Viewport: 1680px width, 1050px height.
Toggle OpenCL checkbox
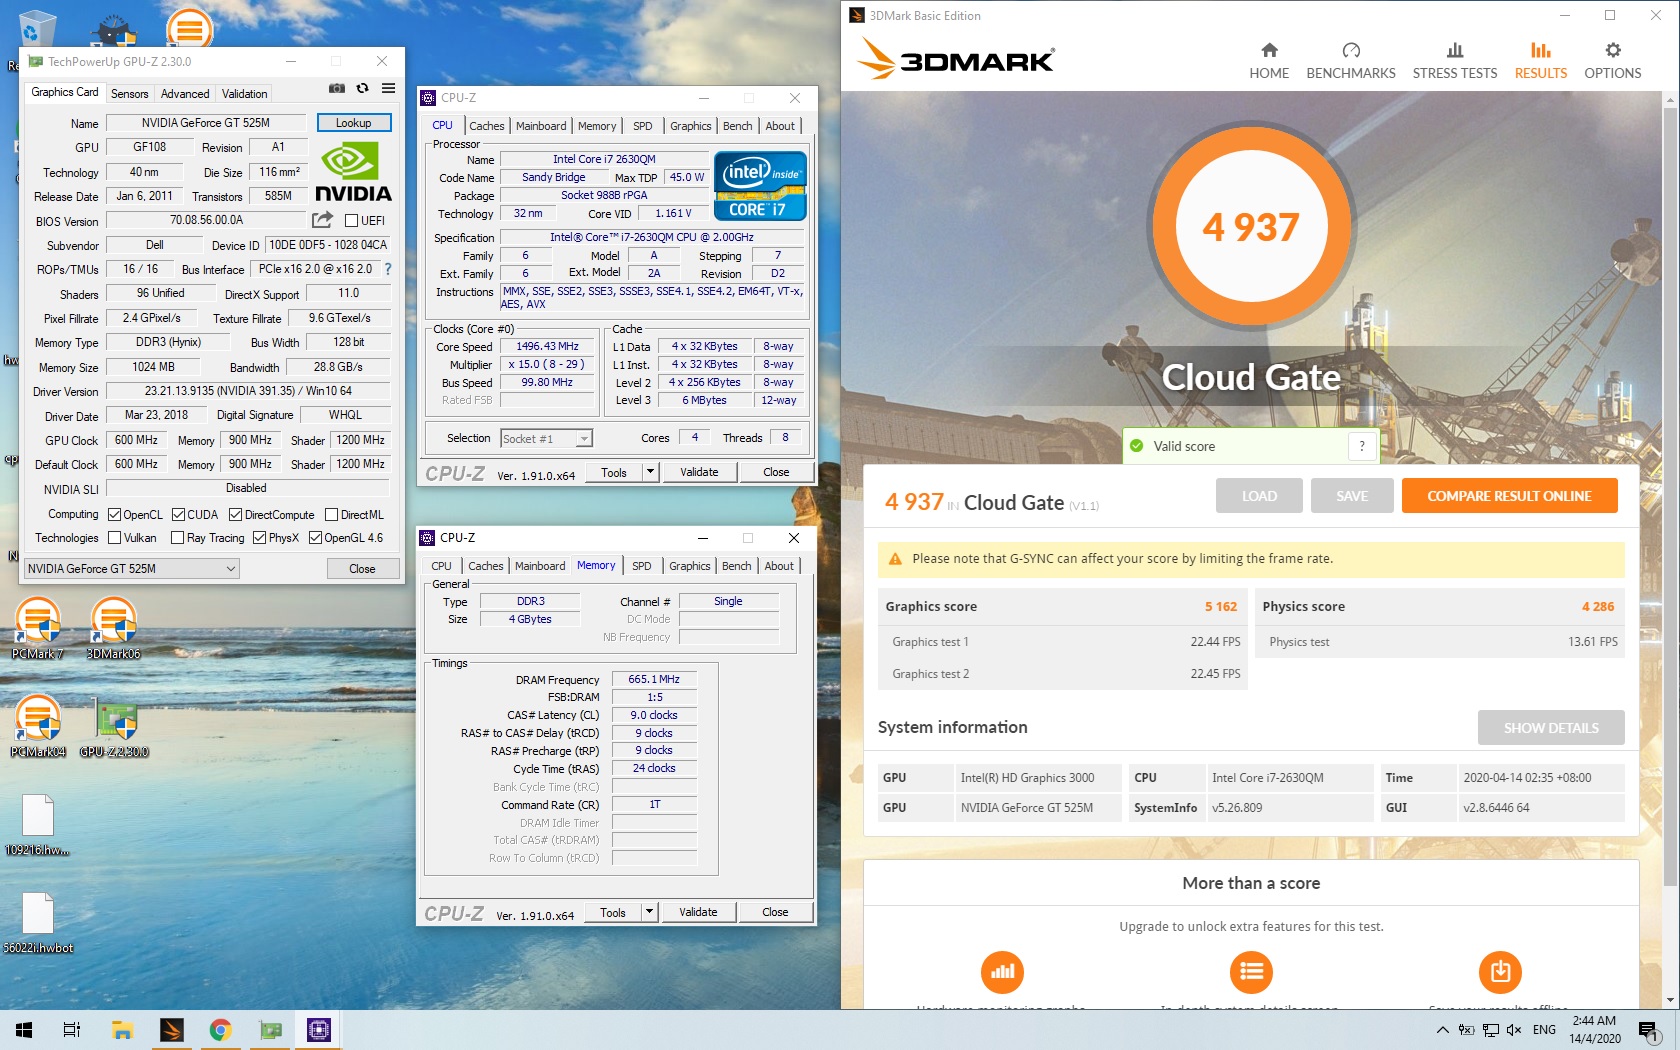pos(114,515)
